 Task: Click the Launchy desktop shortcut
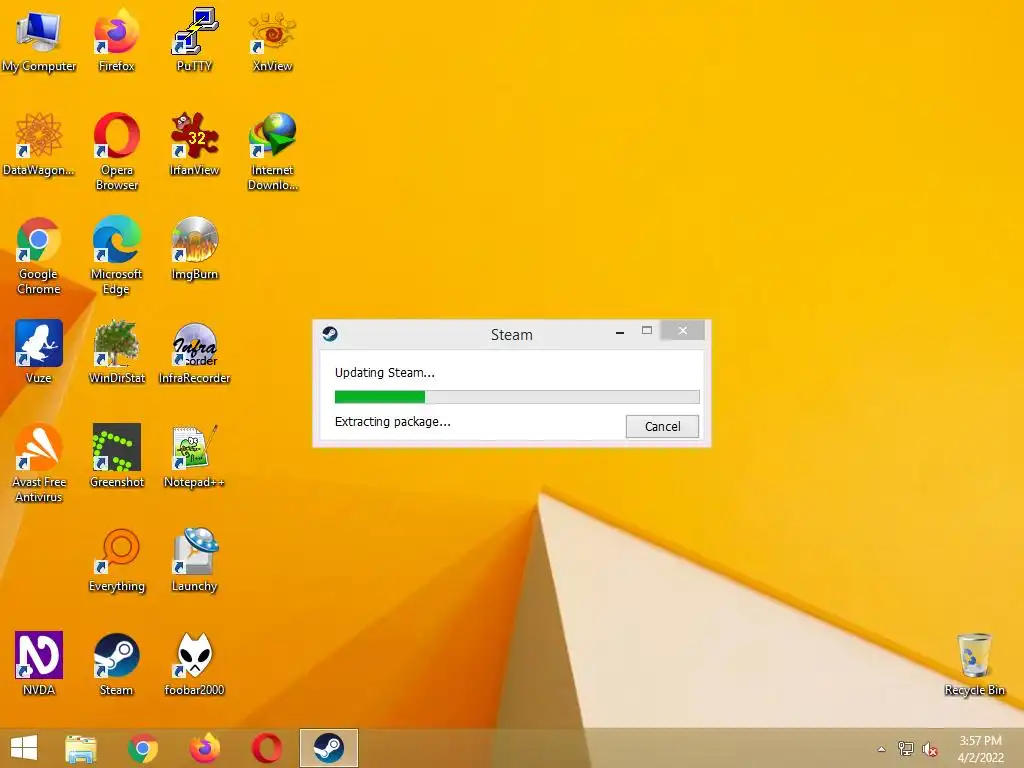(194, 560)
